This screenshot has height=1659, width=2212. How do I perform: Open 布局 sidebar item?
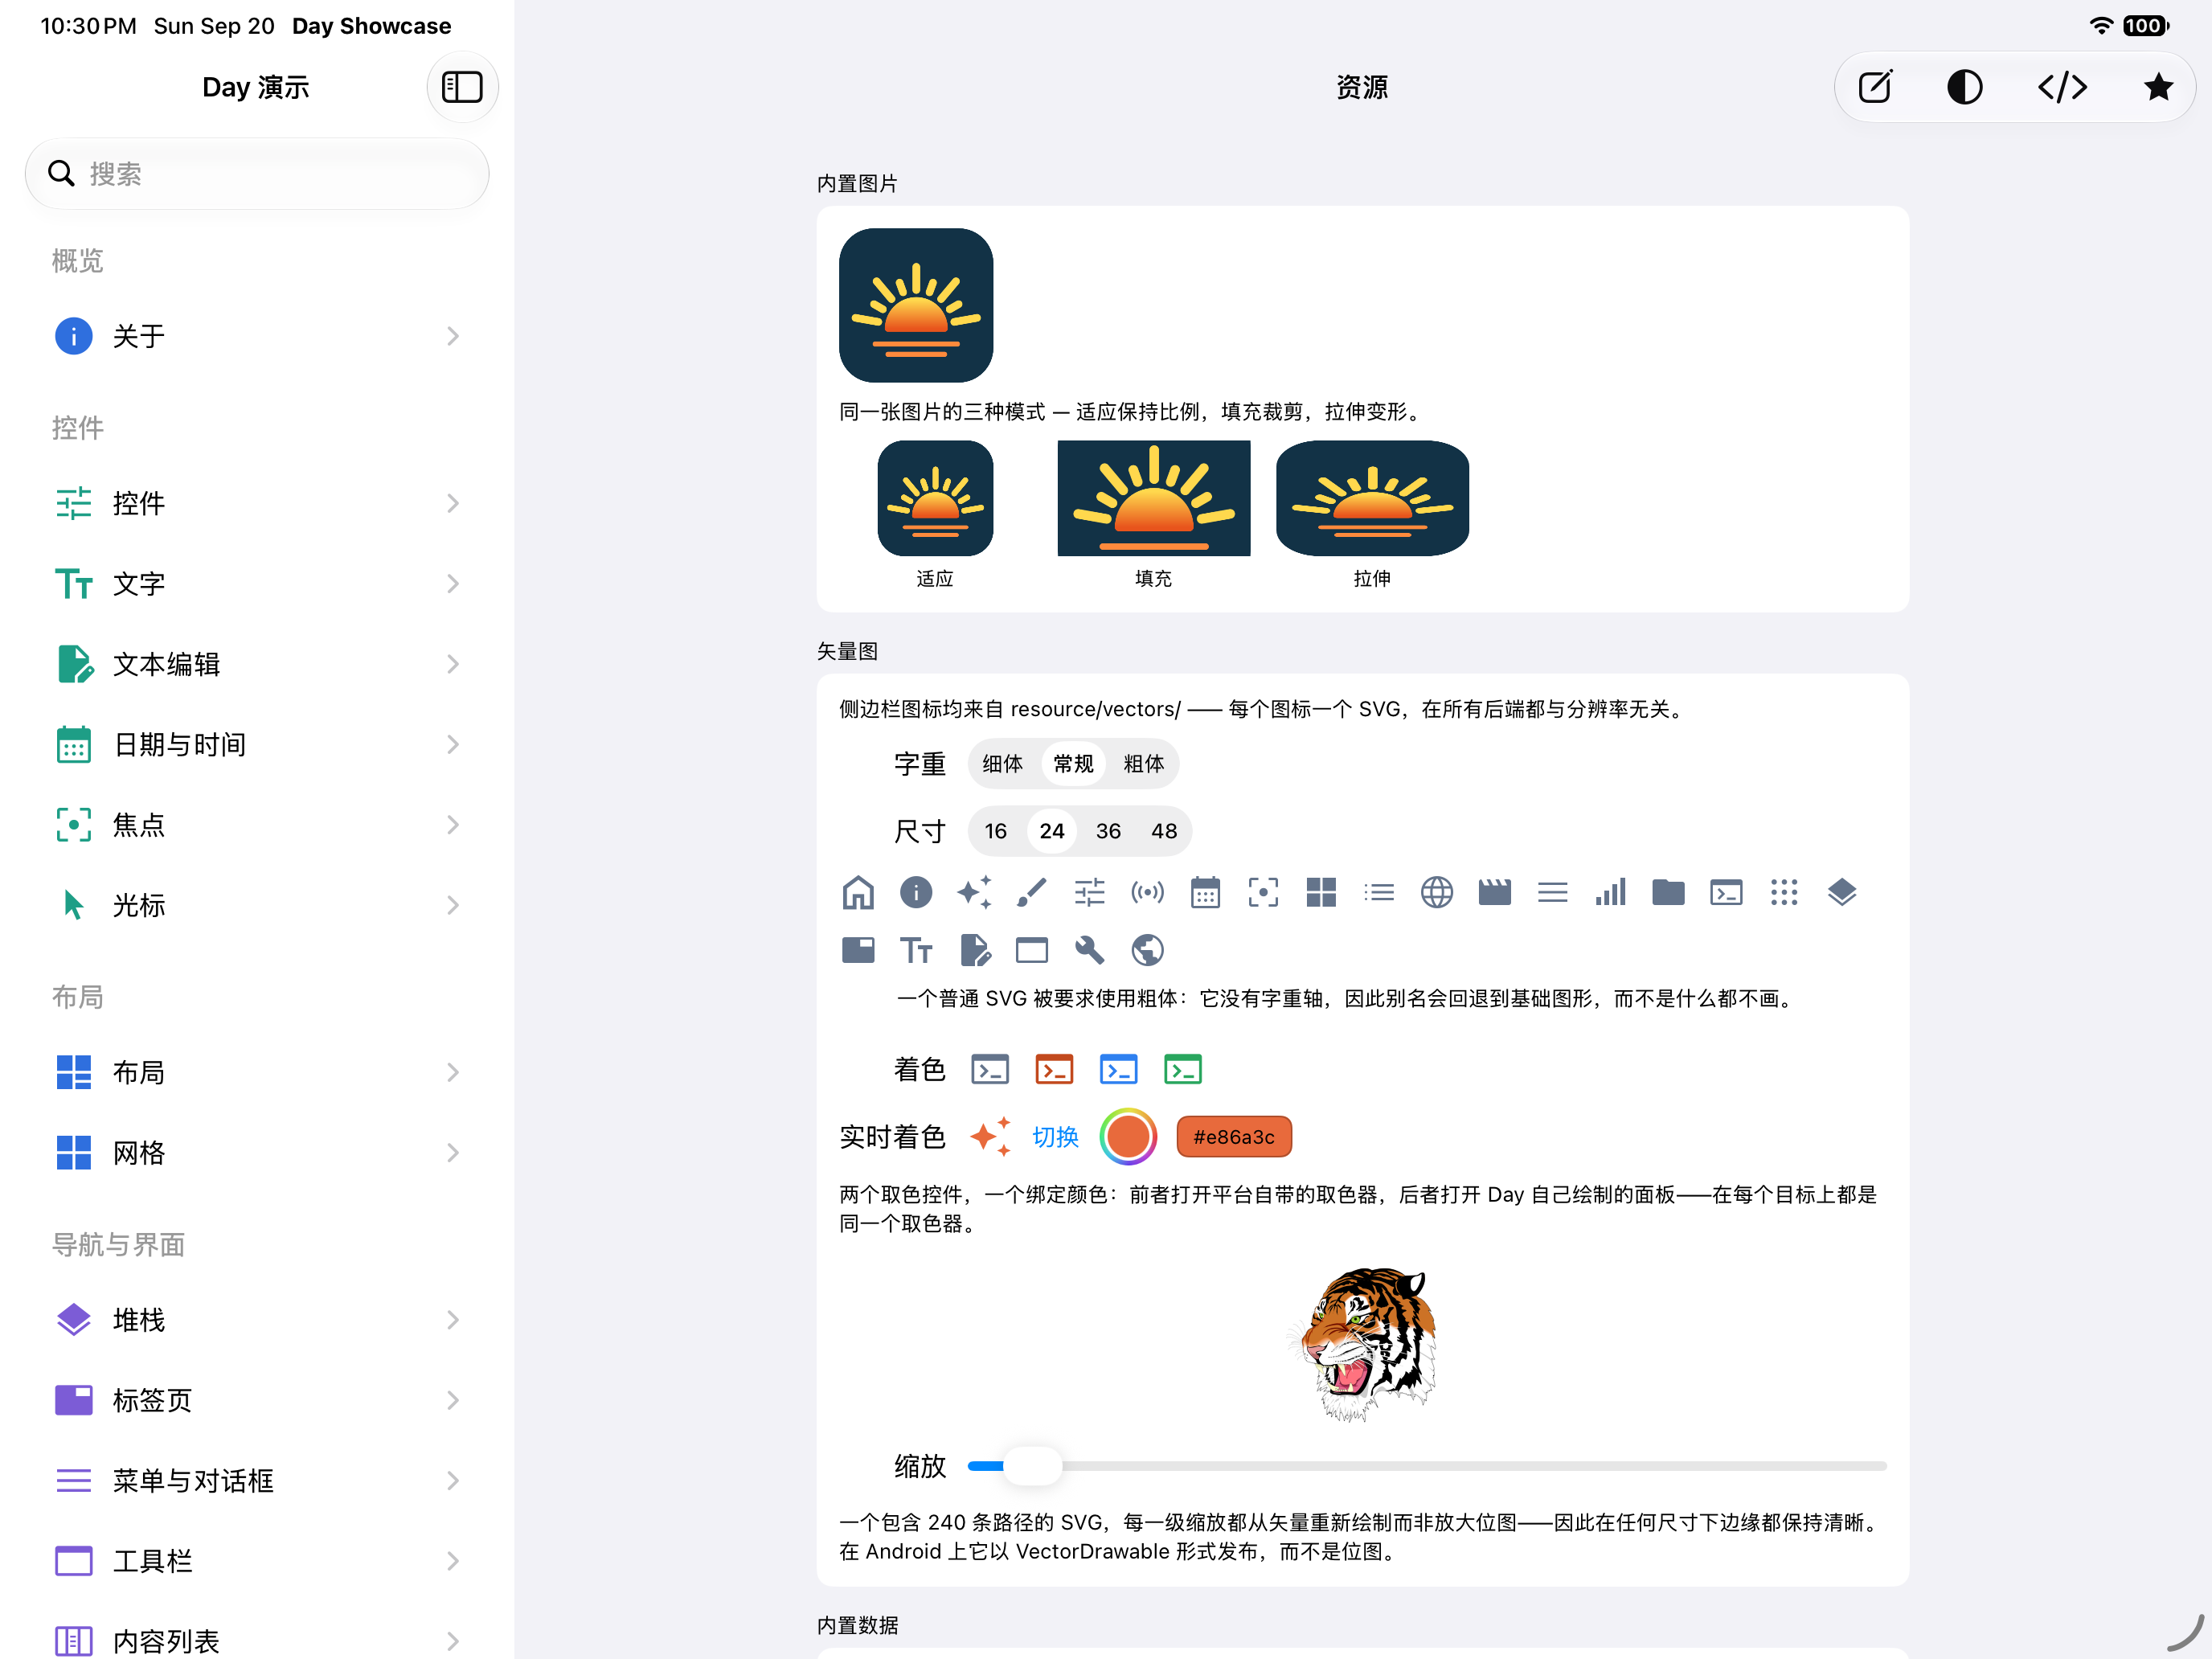coord(257,1073)
